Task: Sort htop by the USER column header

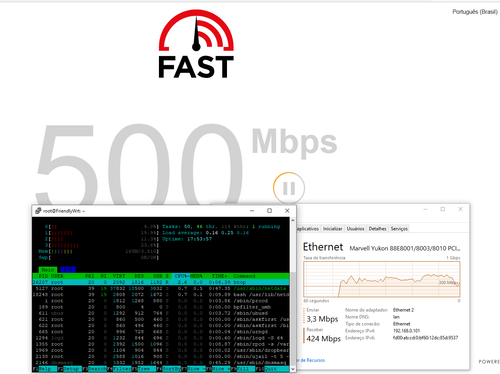Action: click(x=57, y=276)
